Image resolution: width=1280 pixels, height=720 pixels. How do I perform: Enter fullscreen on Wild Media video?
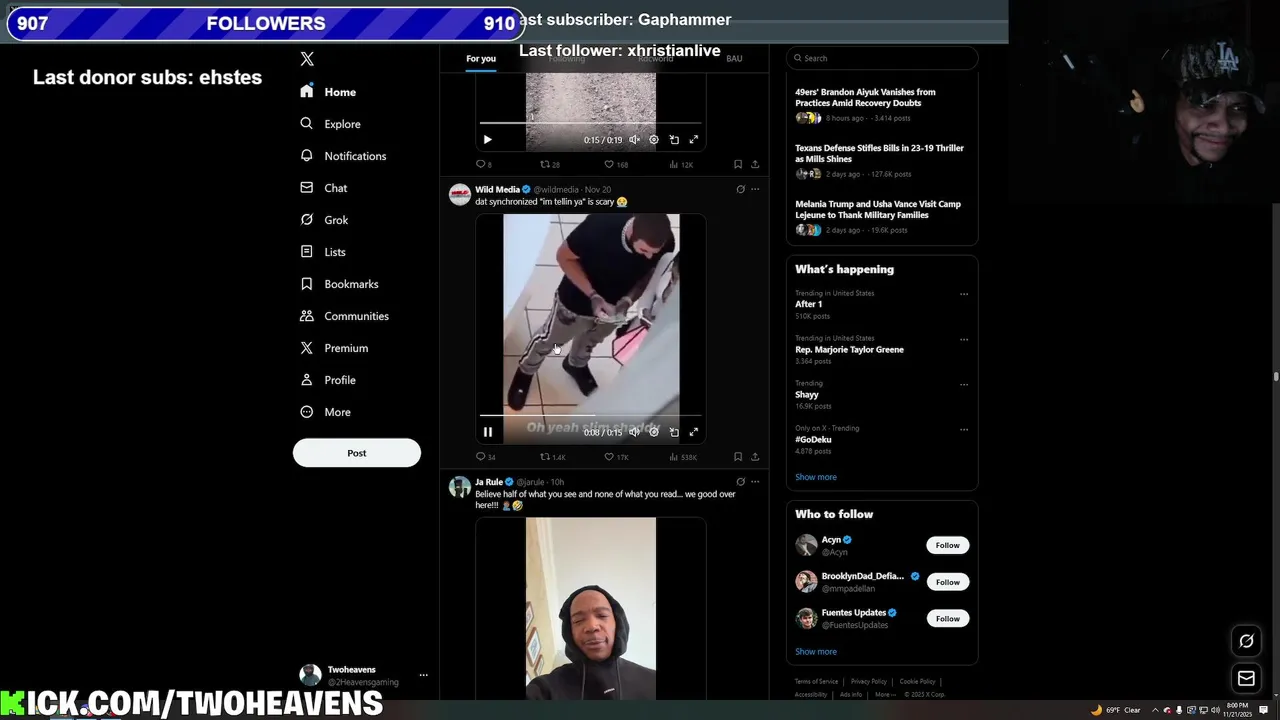click(694, 432)
